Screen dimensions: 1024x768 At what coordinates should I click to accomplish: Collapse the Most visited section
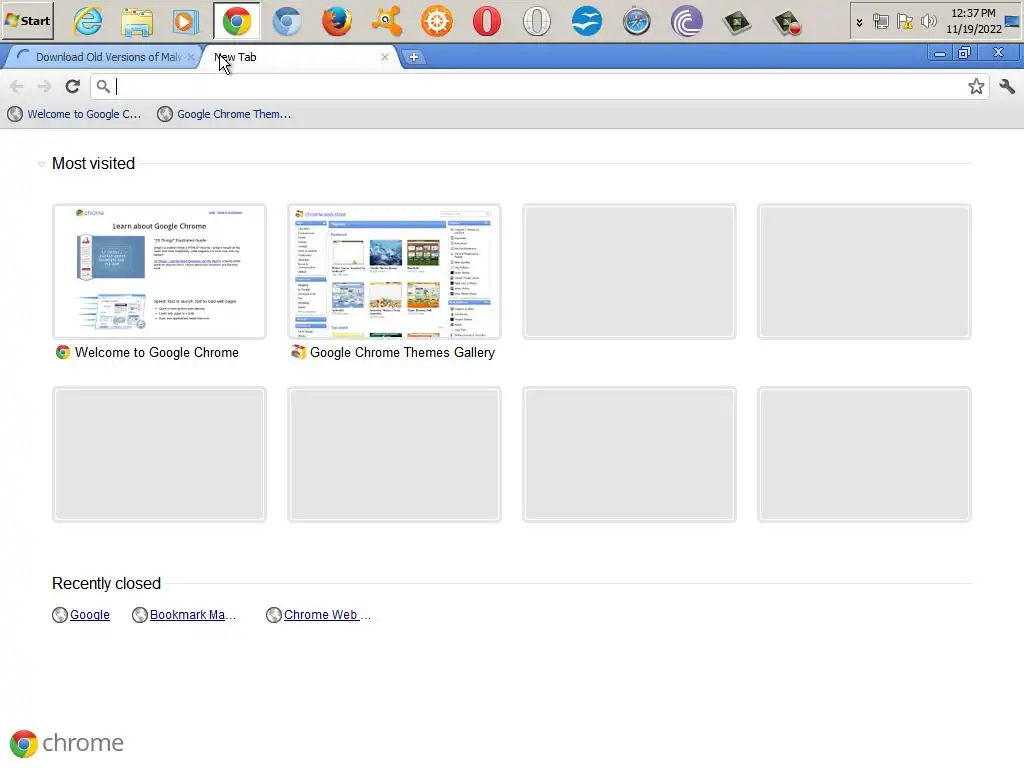tap(41, 164)
